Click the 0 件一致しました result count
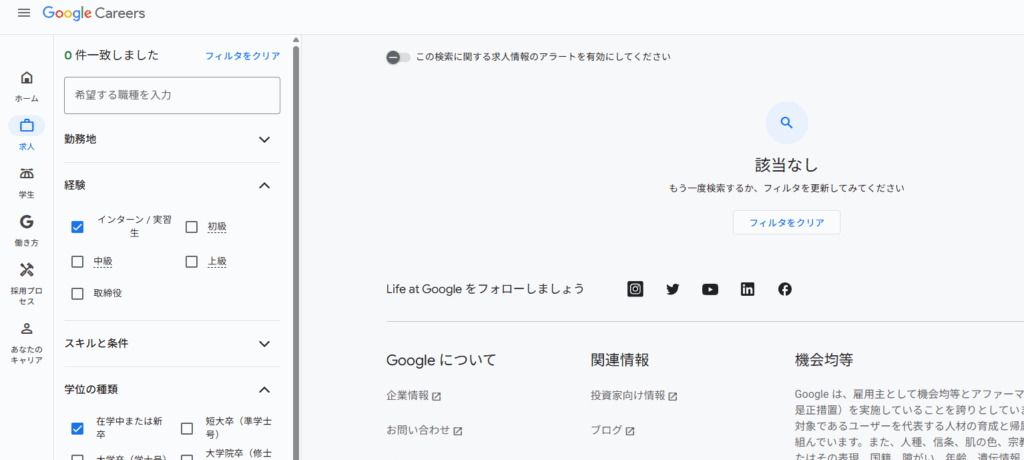This screenshot has width=1024, height=460. tap(111, 56)
